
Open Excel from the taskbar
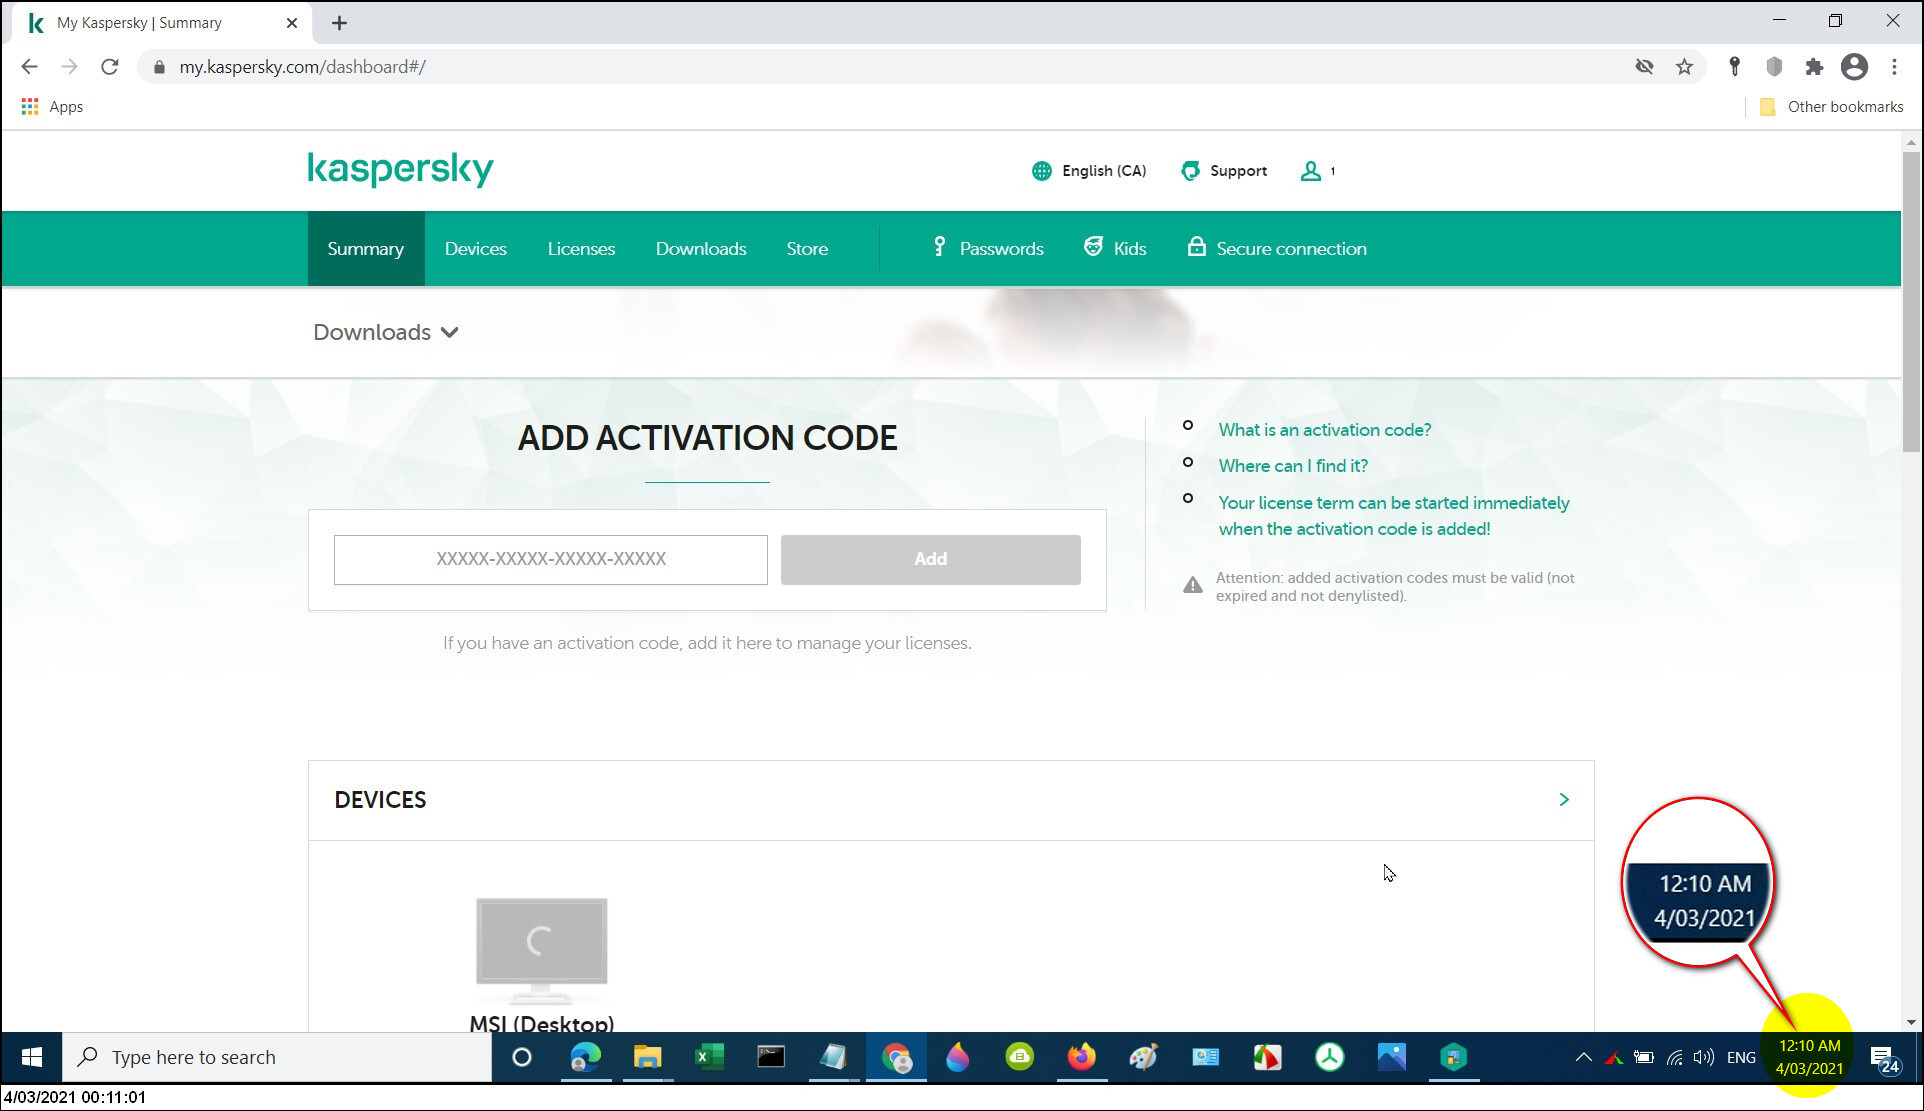click(710, 1057)
